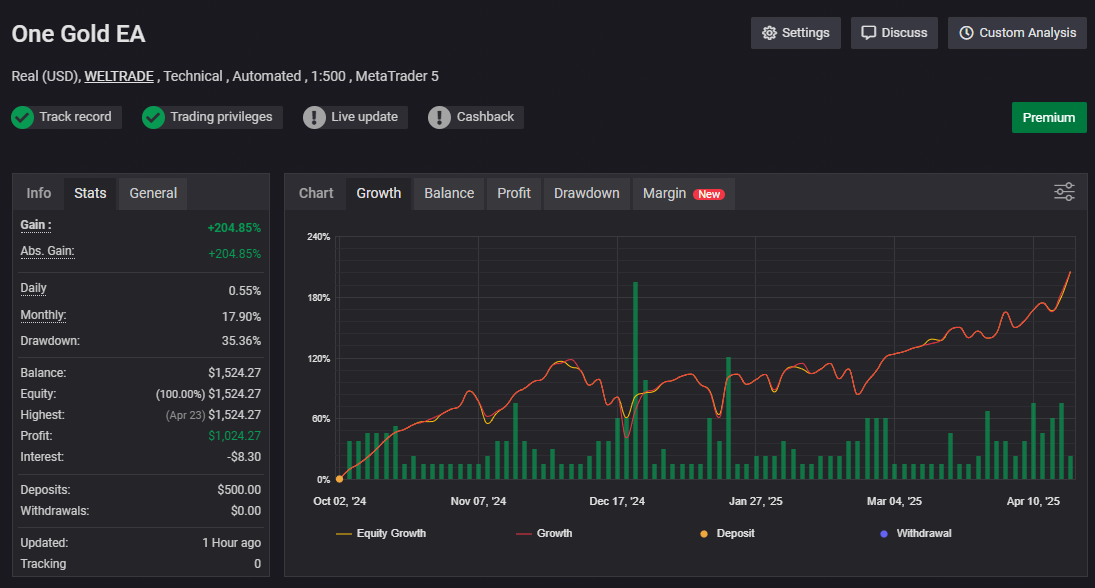The height and width of the screenshot is (588, 1095).
Task: Click the Discuss chat bubble icon
Action: 868,33
